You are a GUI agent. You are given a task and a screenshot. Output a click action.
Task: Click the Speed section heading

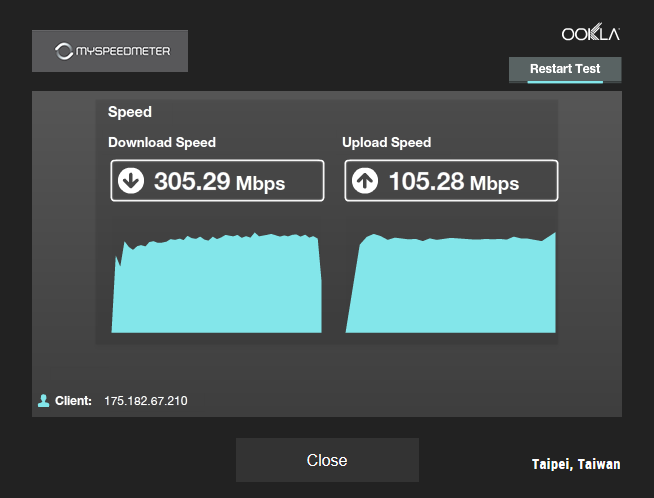click(x=130, y=112)
